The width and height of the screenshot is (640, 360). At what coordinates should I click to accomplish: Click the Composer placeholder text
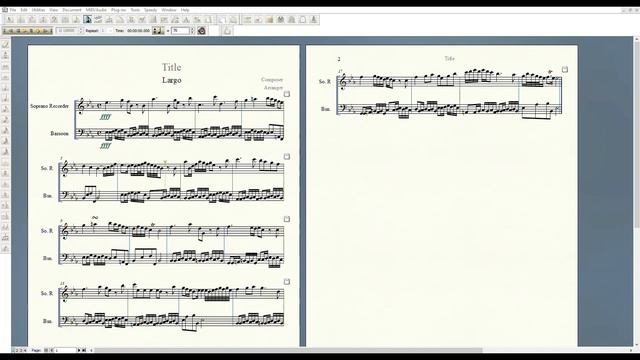click(272, 80)
